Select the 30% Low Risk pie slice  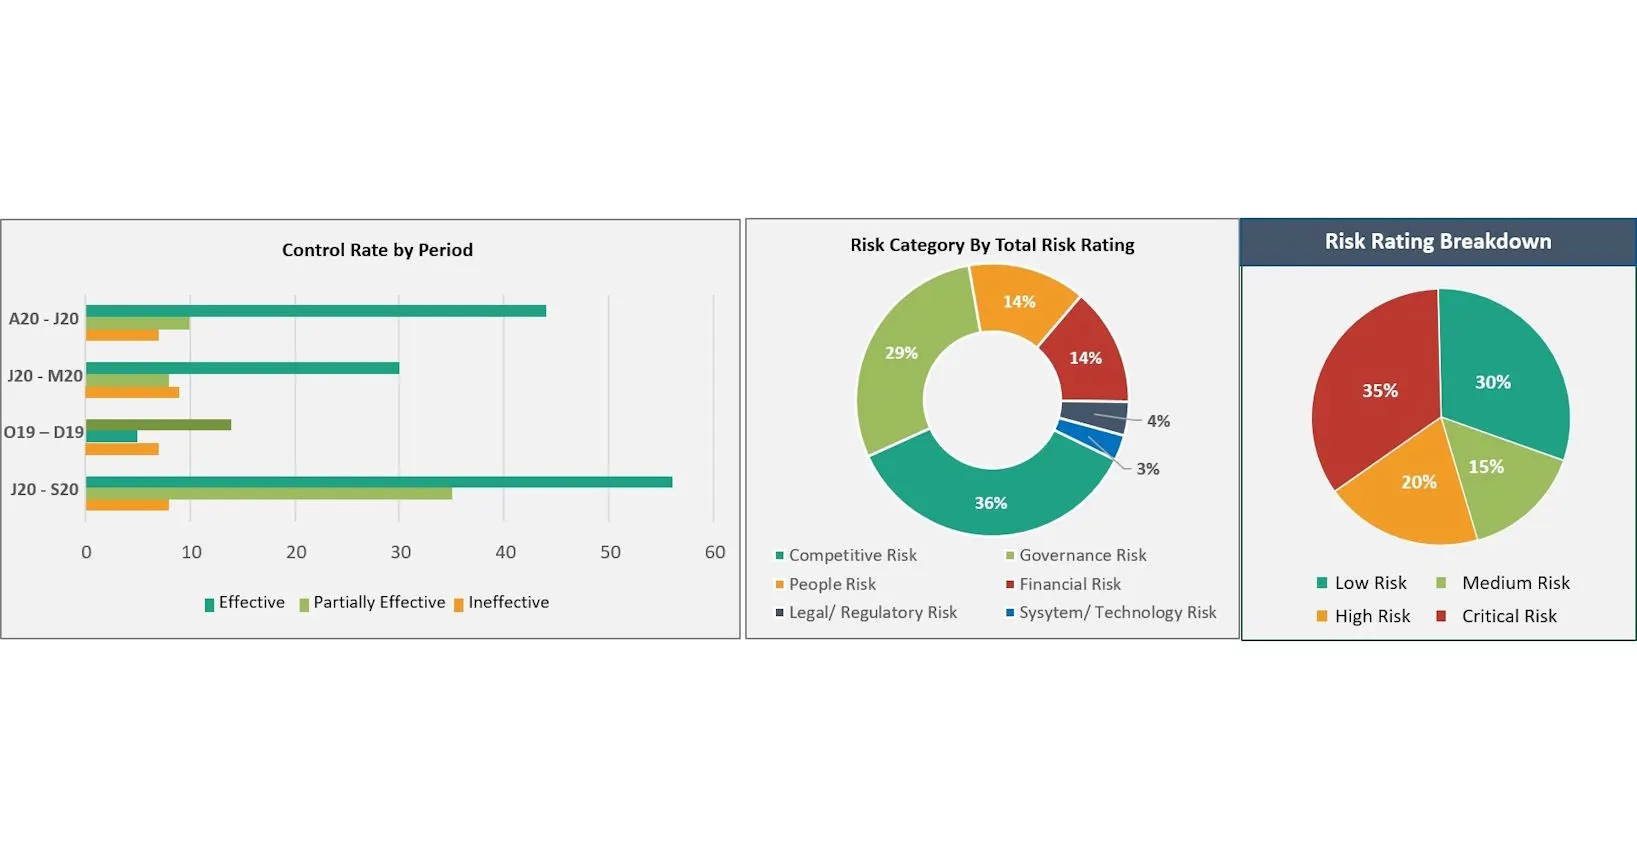click(1500, 375)
